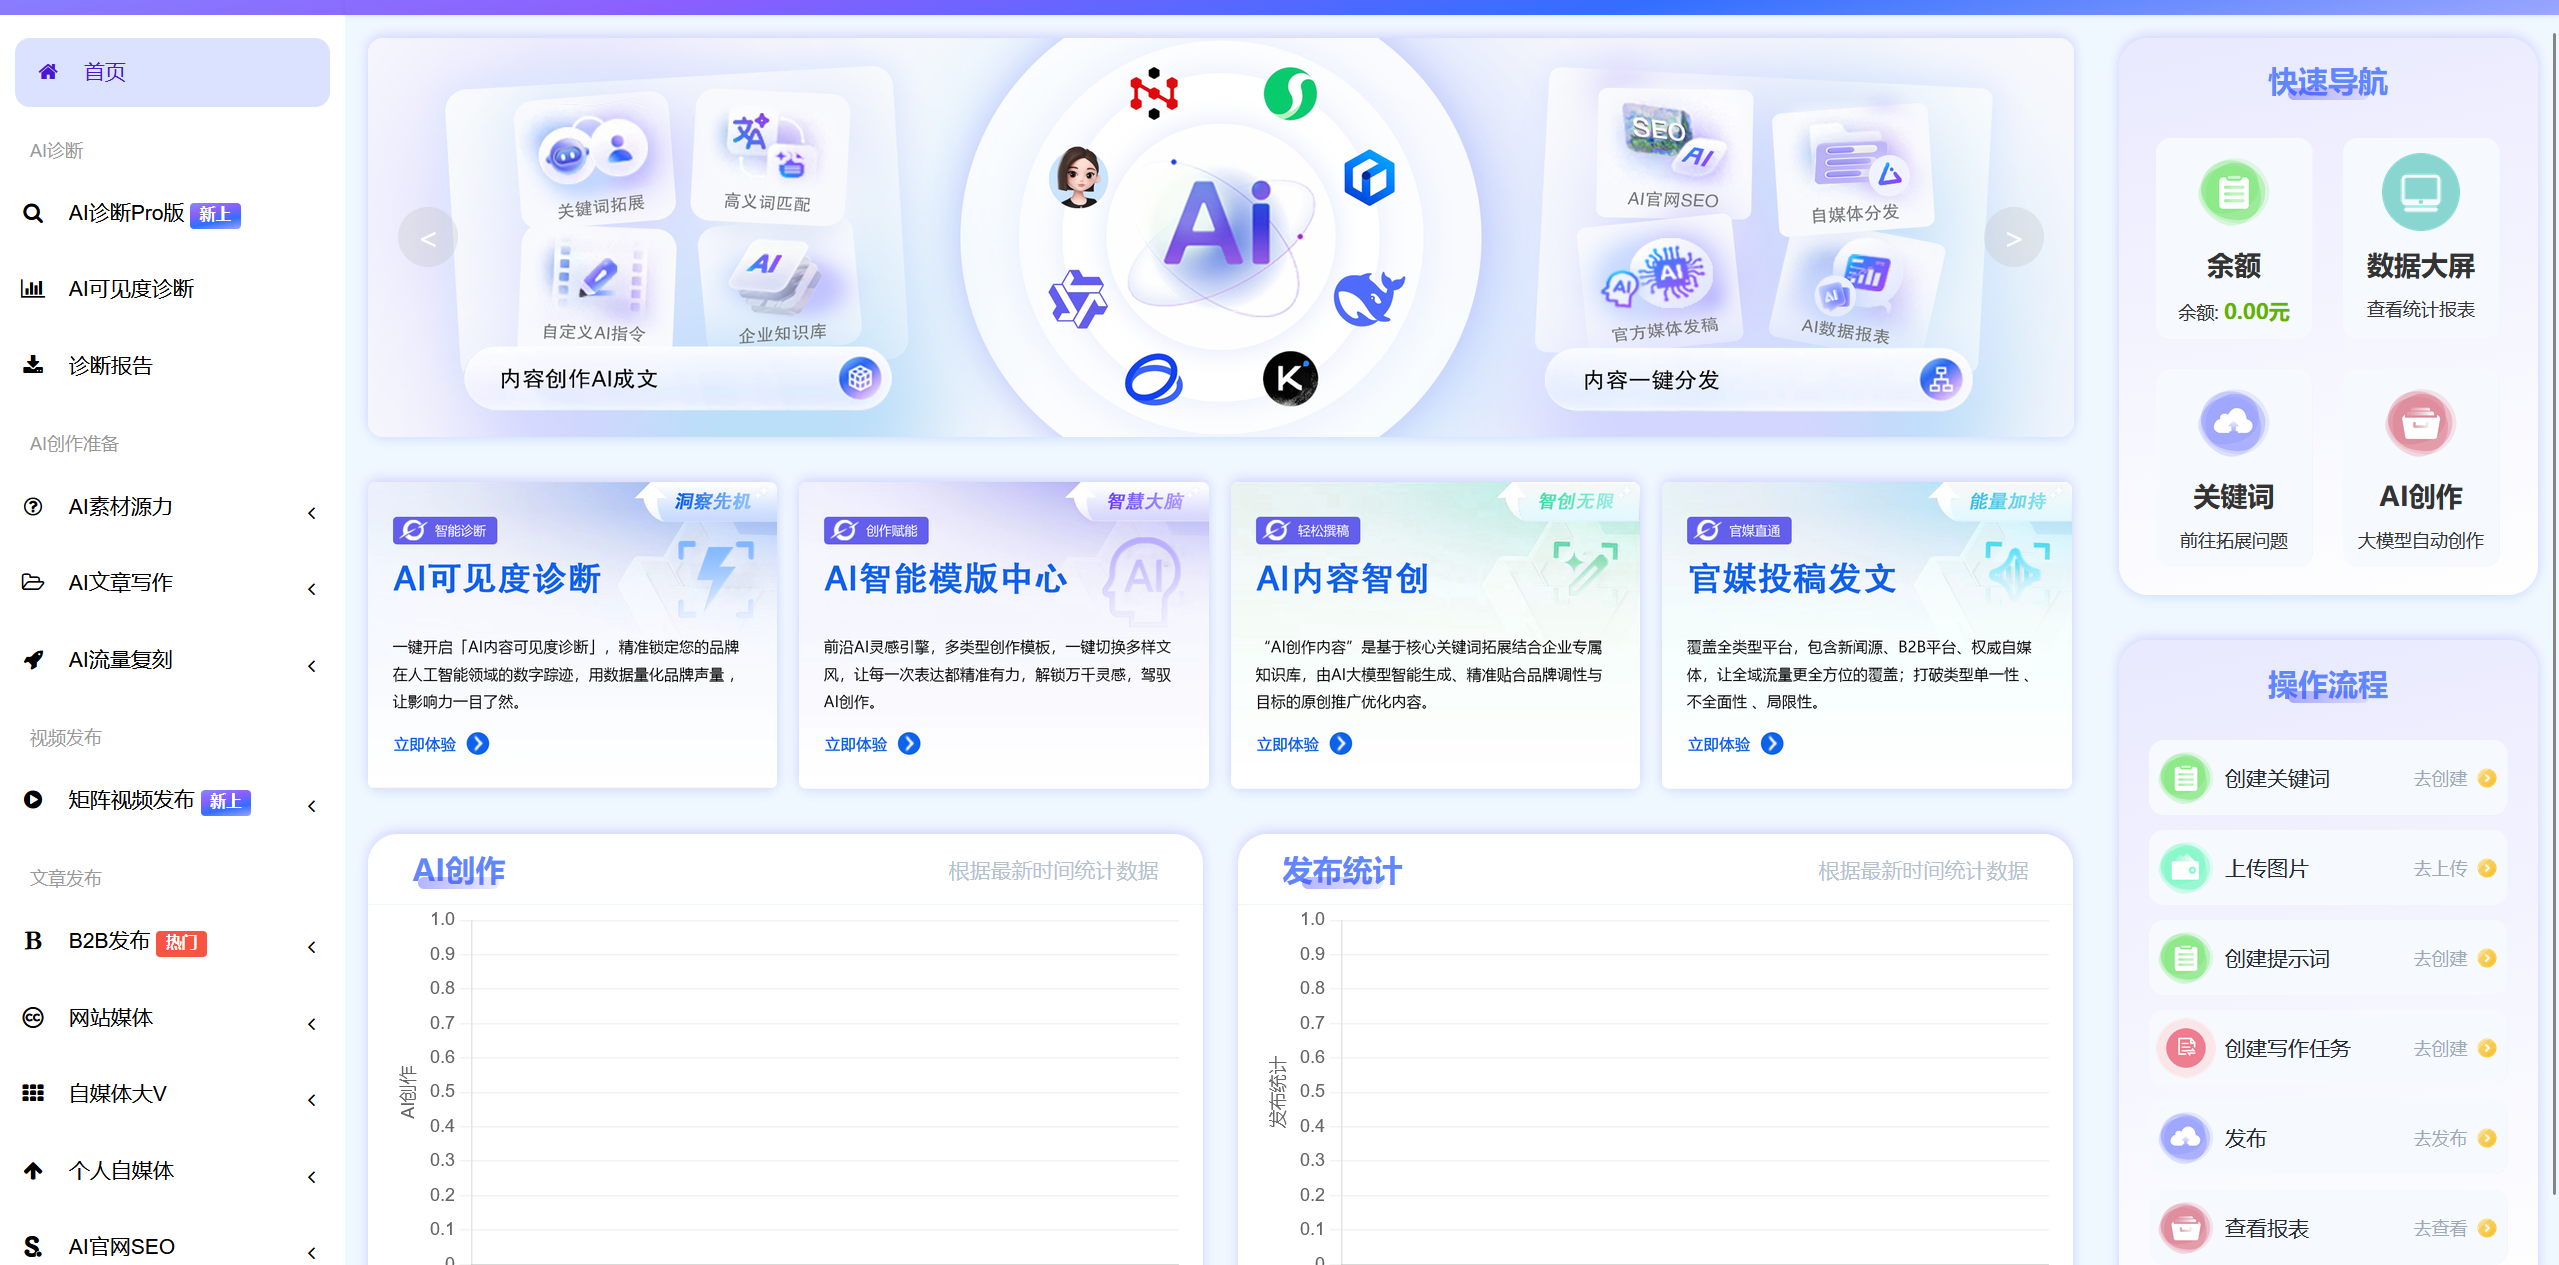
Task: Open the 数据大屏 monitor icon
Action: [x=2419, y=191]
